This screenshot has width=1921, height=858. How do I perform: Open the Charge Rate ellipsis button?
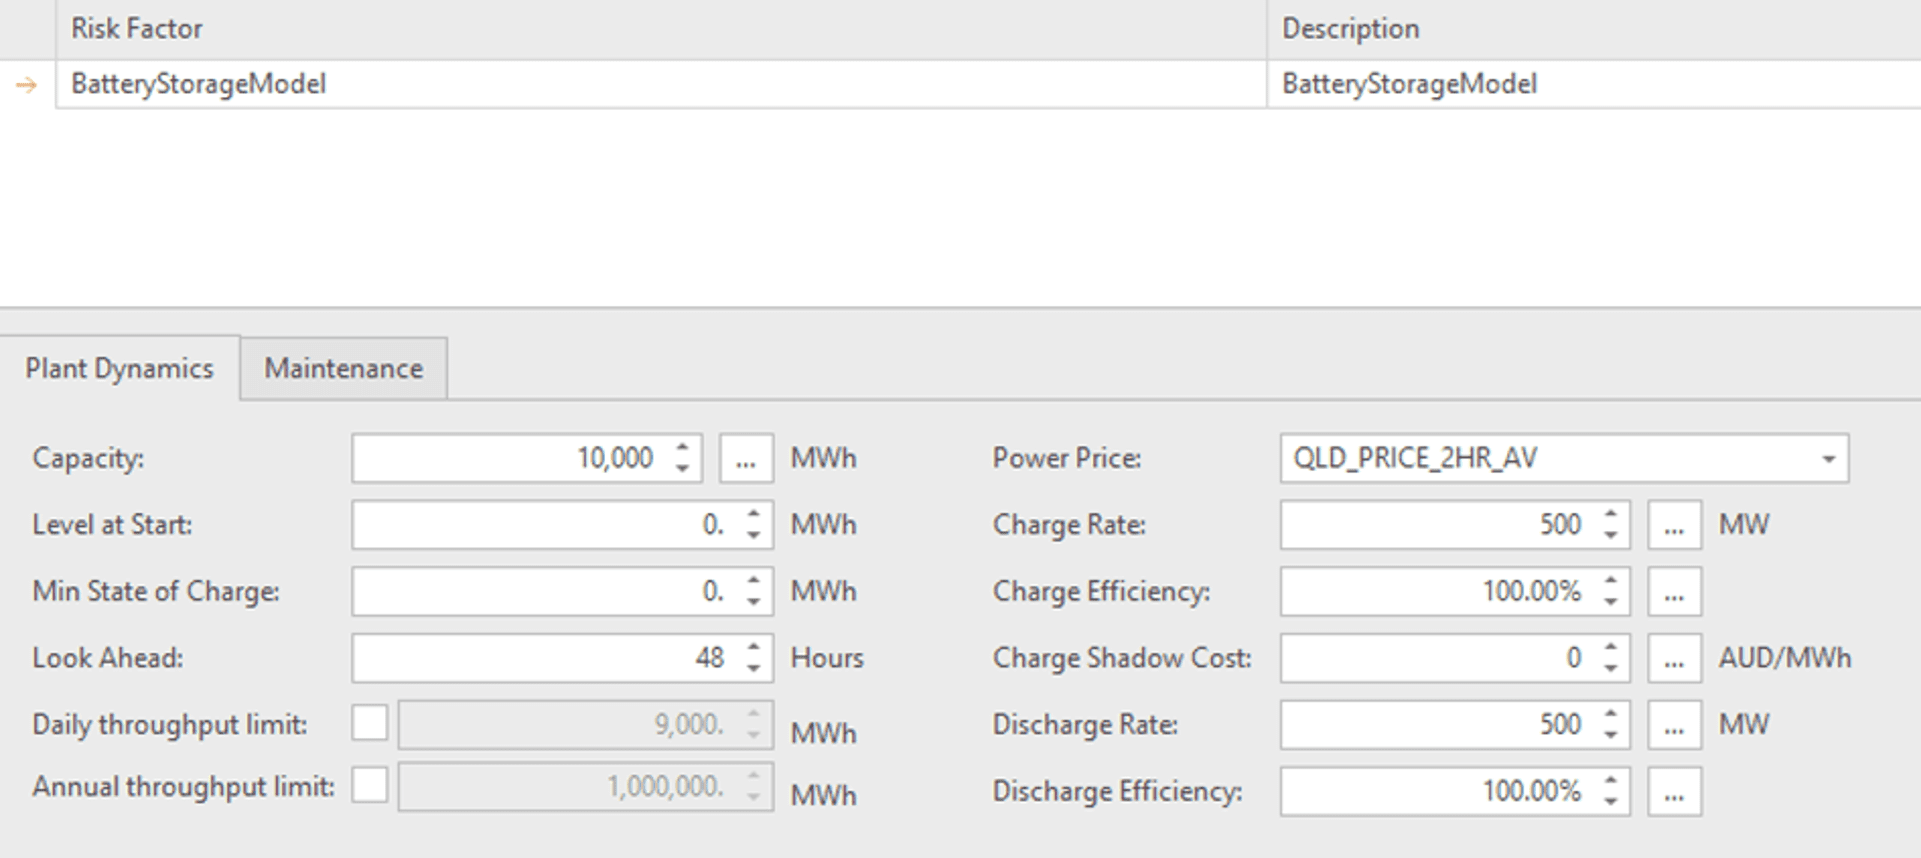tap(1675, 525)
